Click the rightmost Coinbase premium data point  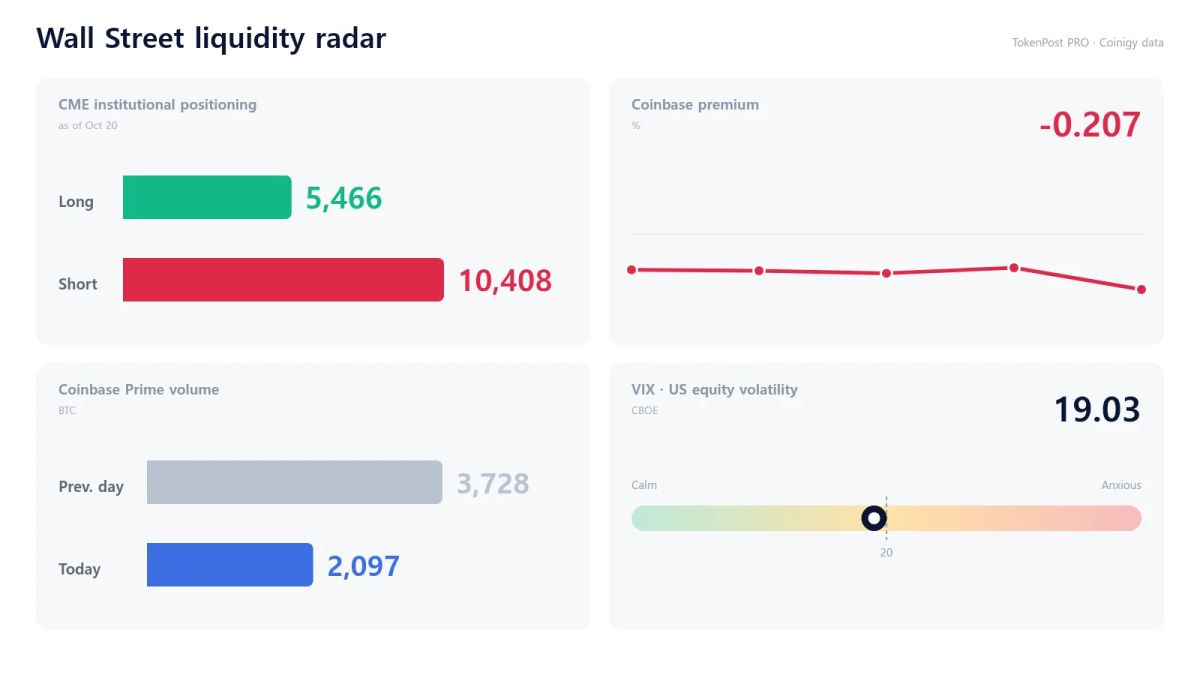tap(1141, 289)
